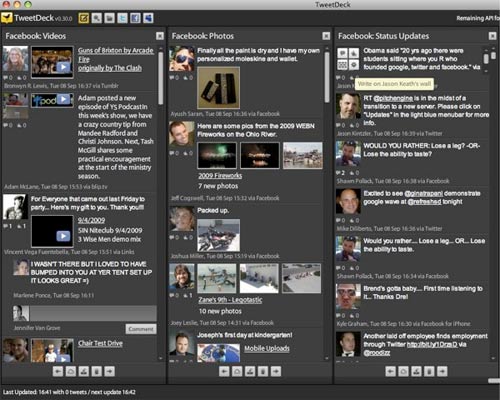Click like count on Zane's 9th post
500x400 pixels.
pos(188,295)
